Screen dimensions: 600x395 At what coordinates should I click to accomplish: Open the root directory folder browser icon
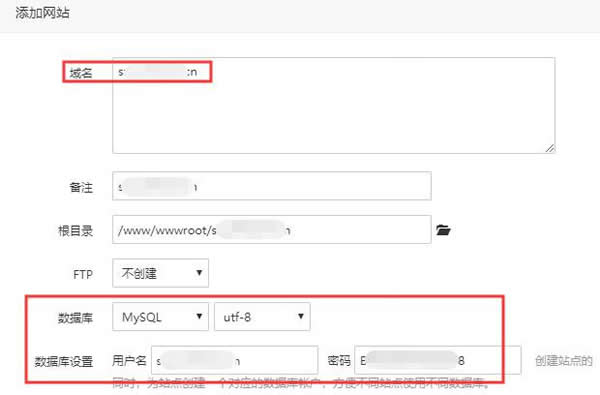pos(443,230)
